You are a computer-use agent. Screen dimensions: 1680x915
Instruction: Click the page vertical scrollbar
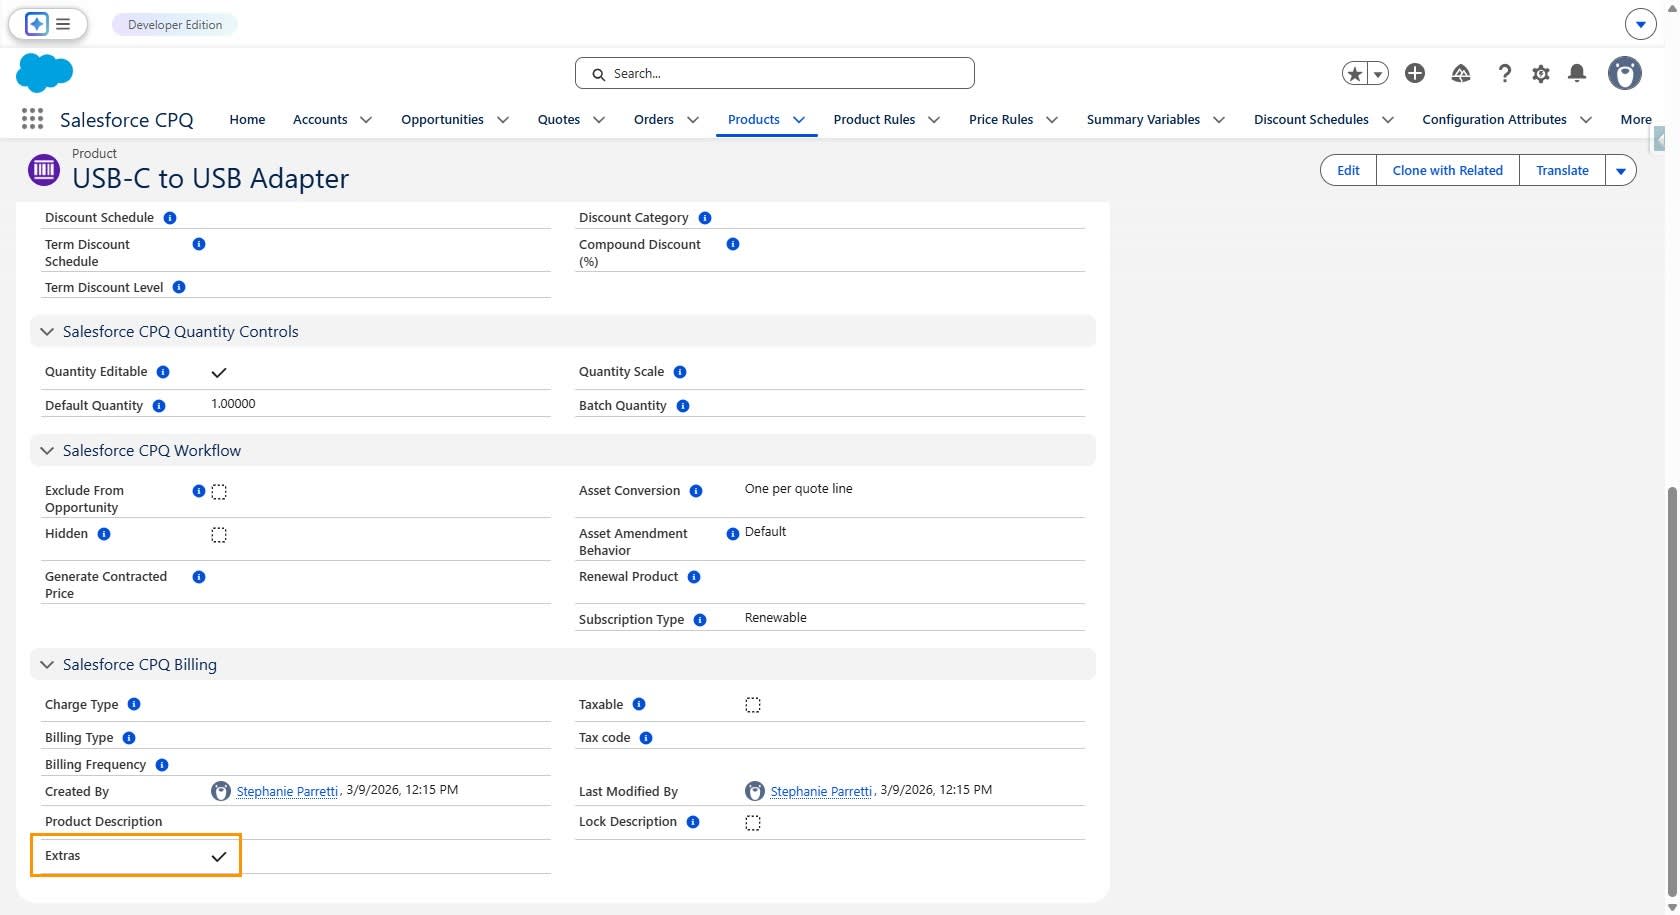tap(1672, 690)
